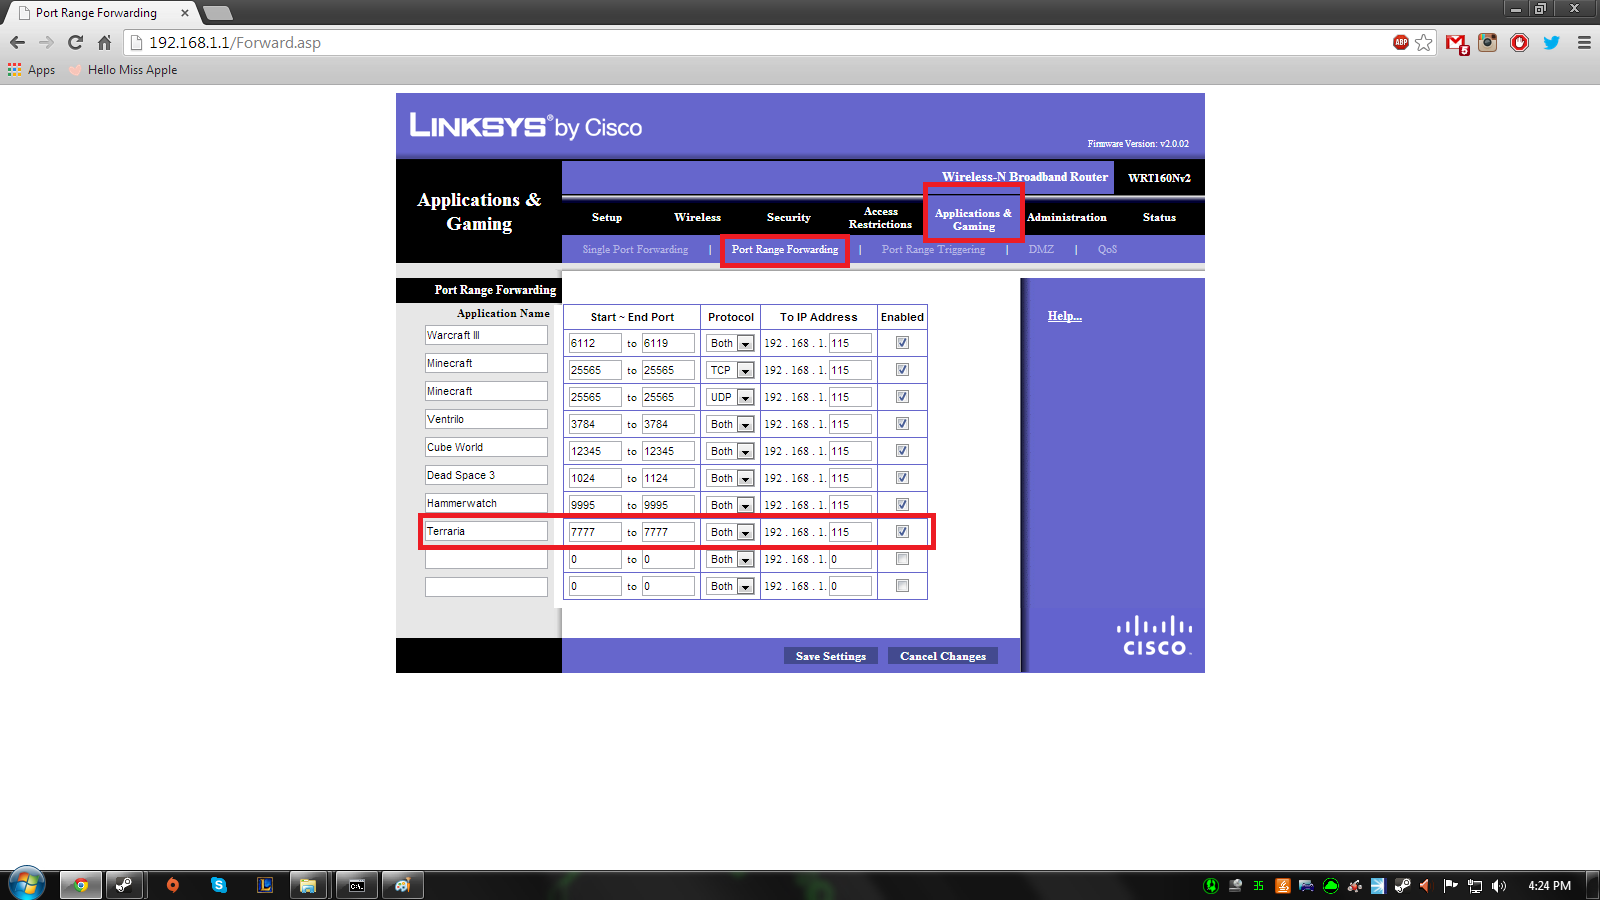1600x900 pixels.
Task: Open the volume control tray icon
Action: point(1498,886)
